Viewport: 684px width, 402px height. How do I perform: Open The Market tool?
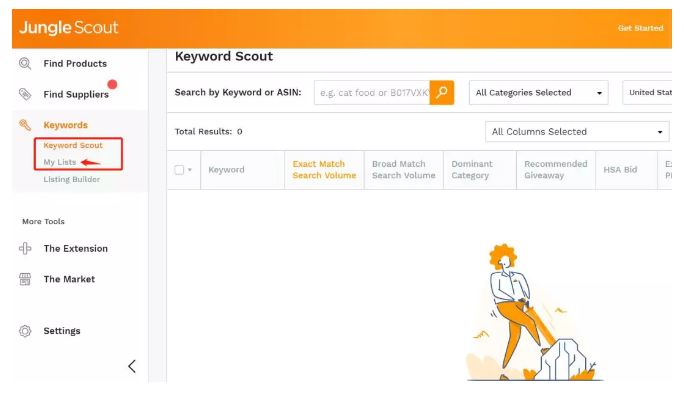69,279
